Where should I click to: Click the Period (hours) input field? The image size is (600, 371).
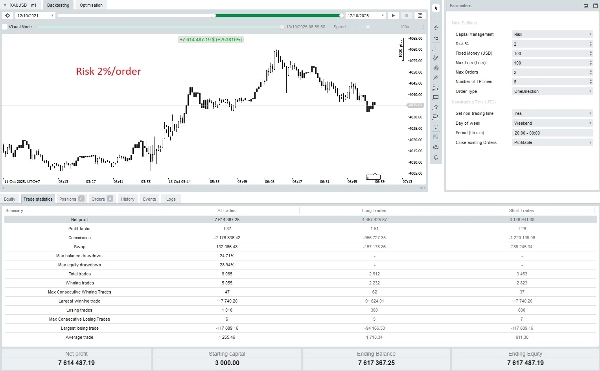click(553, 133)
